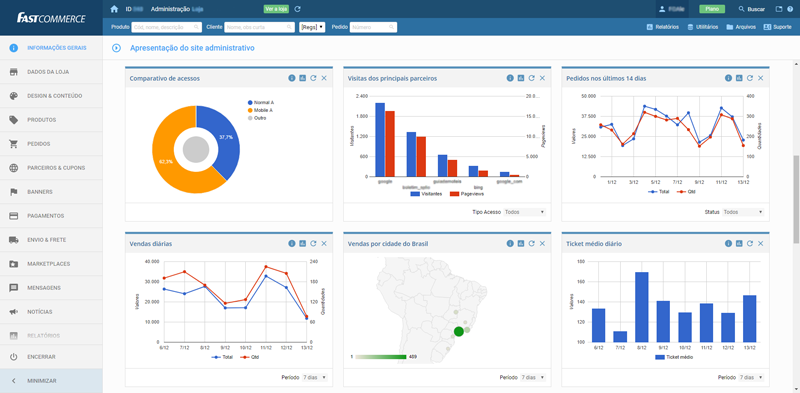Open Arquivos in top toolbar
Screen dimensions: 800x393
pos(741,27)
